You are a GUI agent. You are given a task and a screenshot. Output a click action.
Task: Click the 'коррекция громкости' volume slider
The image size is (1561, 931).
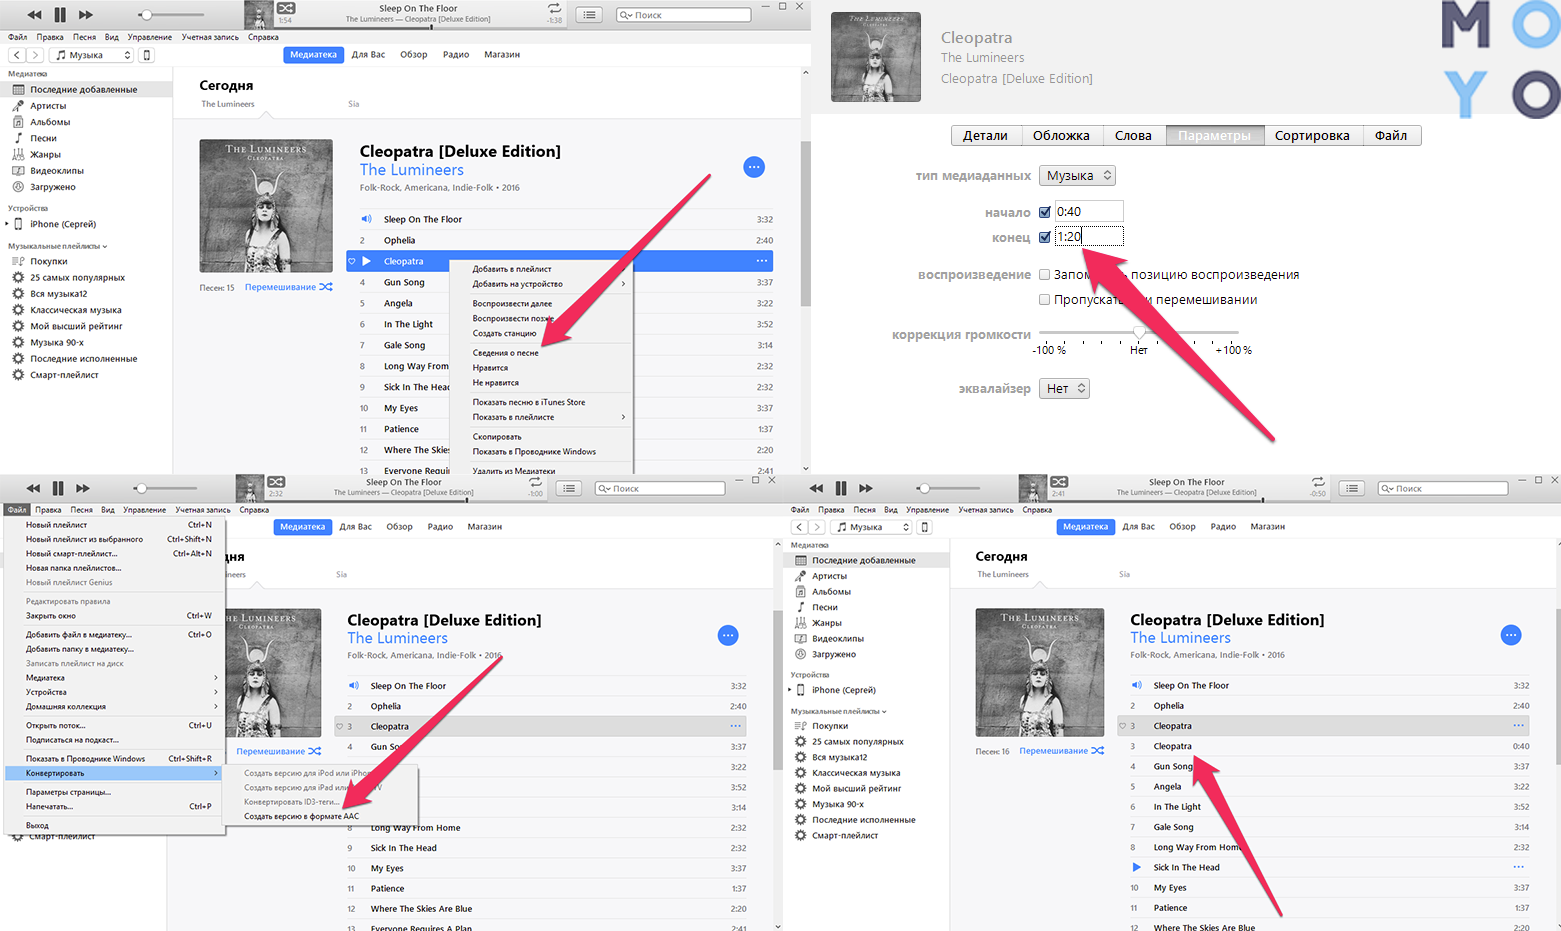(x=1139, y=332)
